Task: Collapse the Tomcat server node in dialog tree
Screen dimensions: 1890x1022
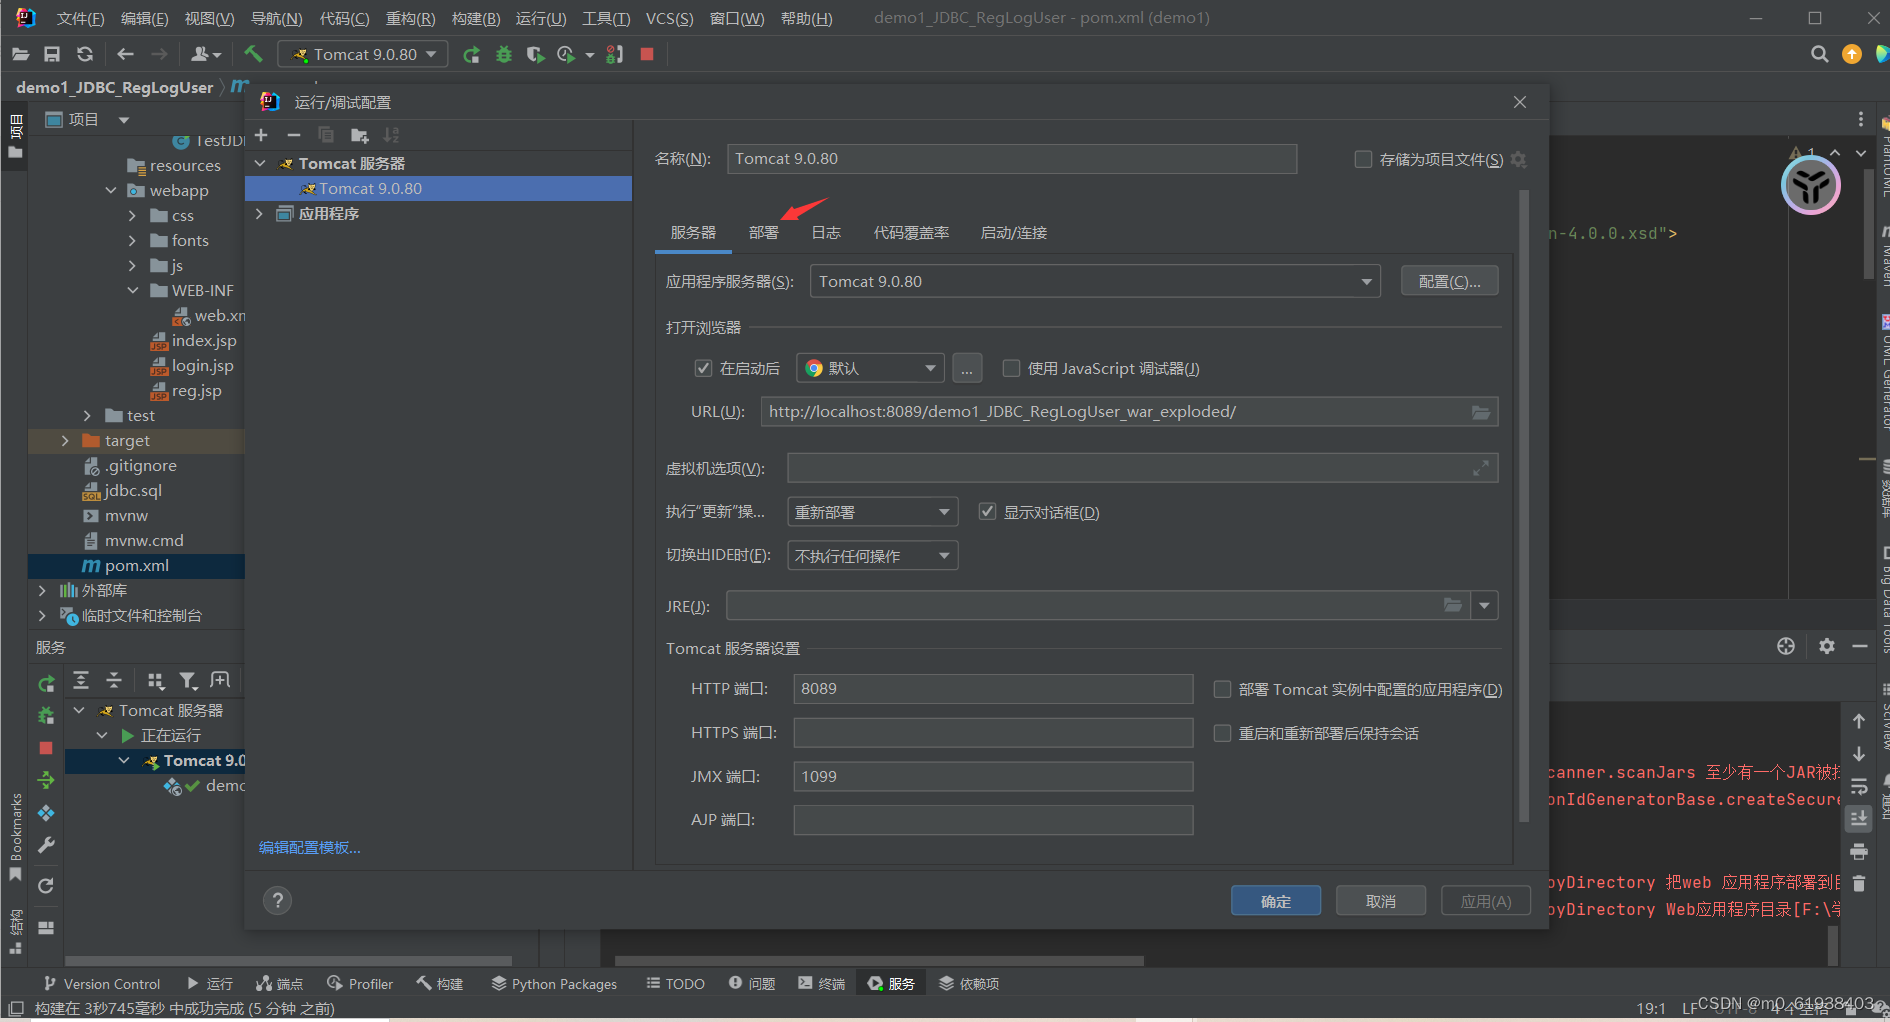Action: pos(260,163)
